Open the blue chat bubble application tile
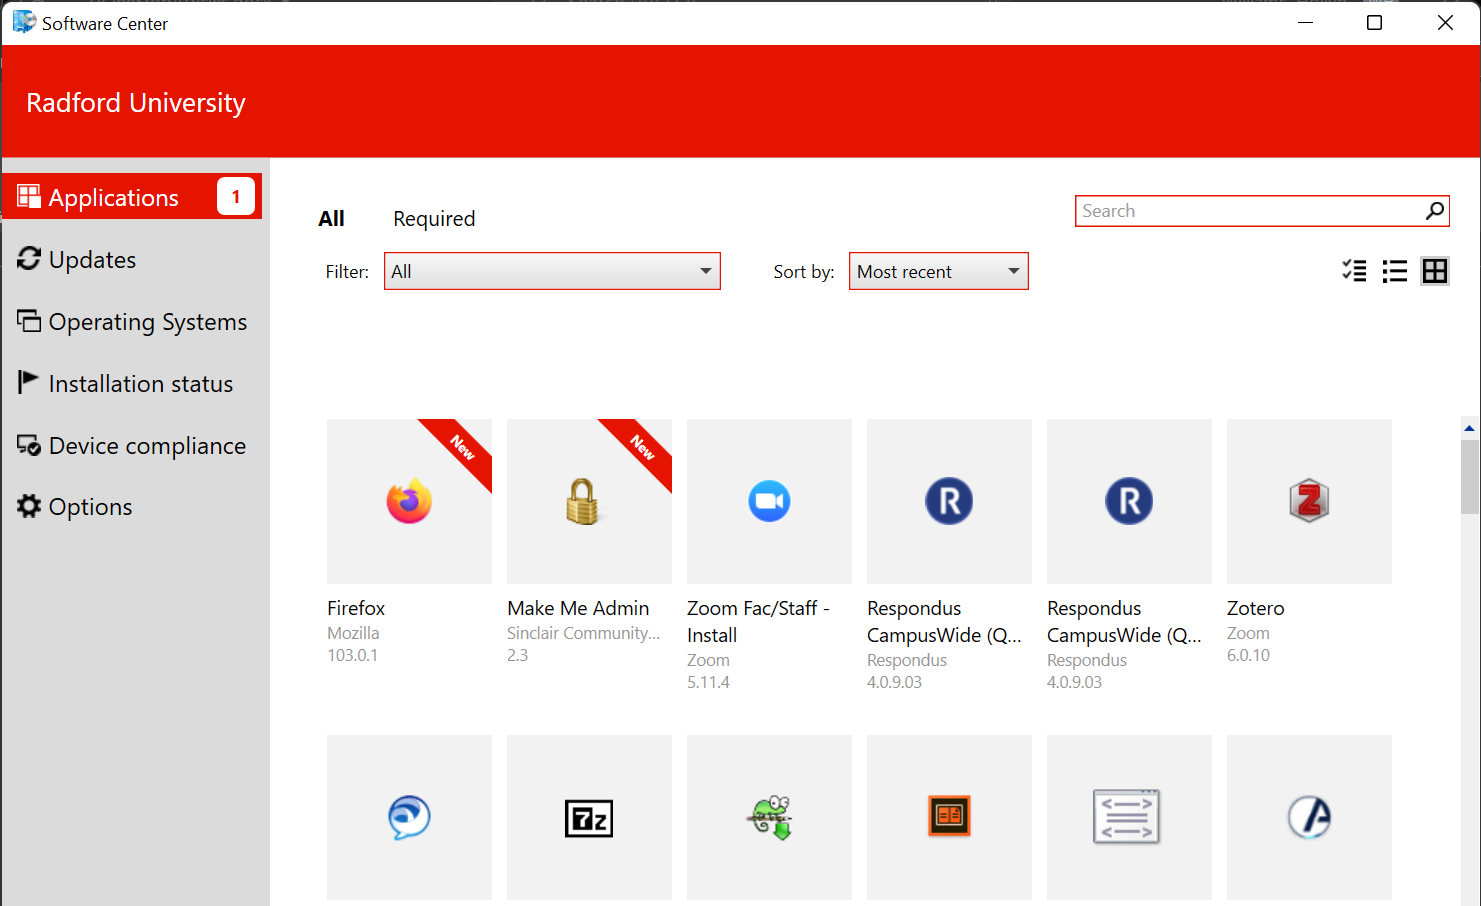The width and height of the screenshot is (1481, 906). point(409,817)
